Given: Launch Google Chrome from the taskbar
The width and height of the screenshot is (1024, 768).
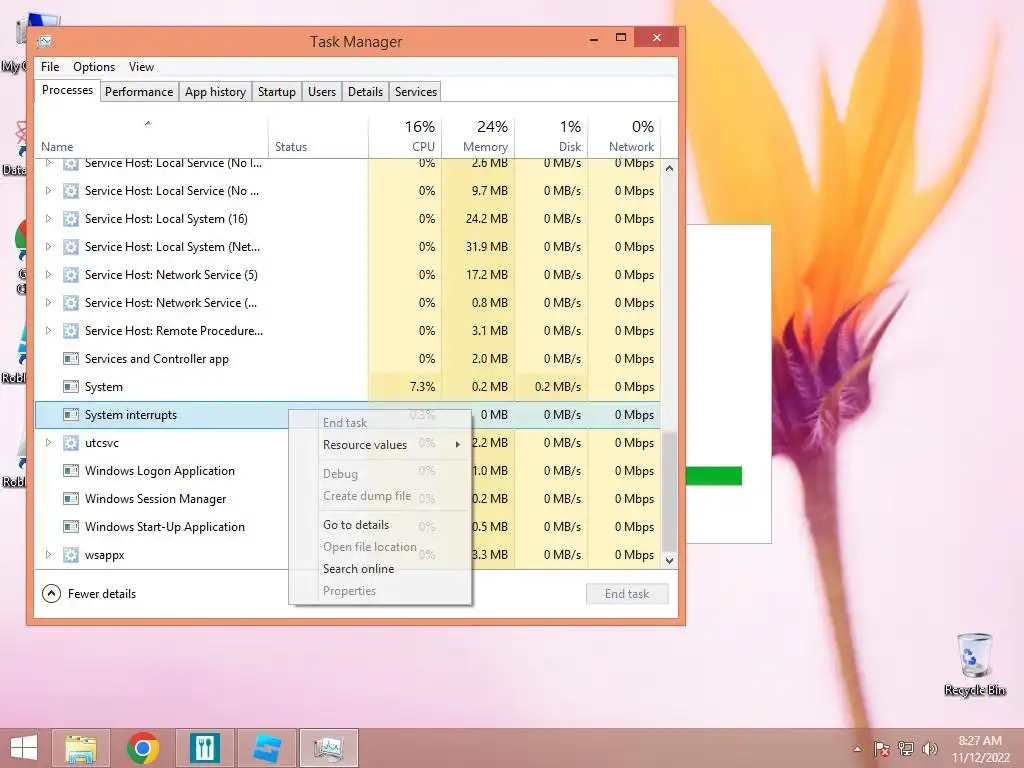Looking at the screenshot, I should 143,748.
